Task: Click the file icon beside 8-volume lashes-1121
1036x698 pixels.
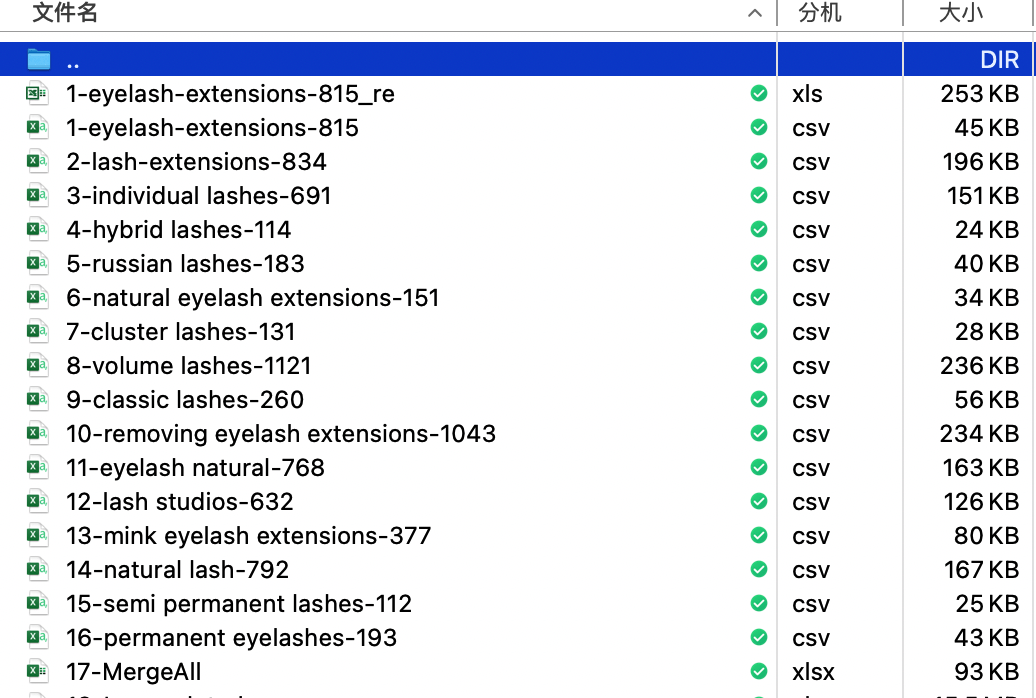Action: coord(37,366)
